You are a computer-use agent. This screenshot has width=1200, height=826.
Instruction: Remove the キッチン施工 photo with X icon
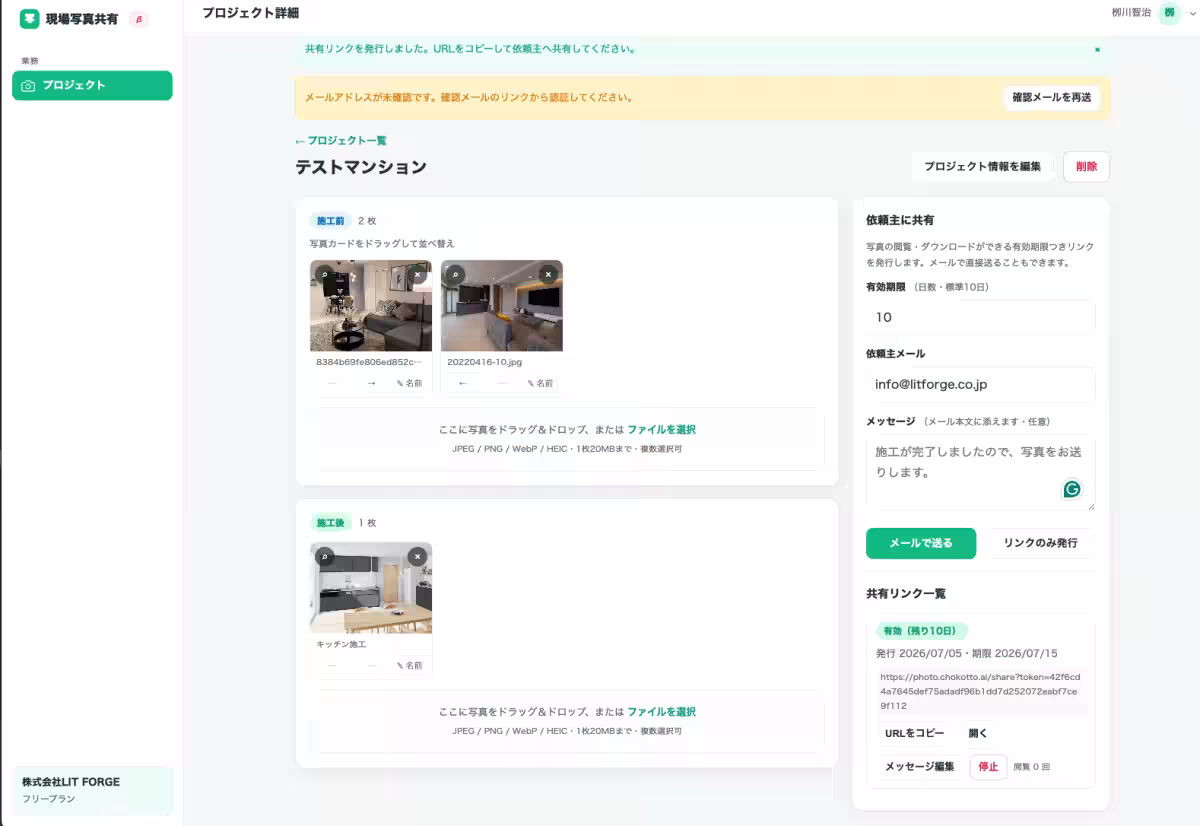coord(418,556)
